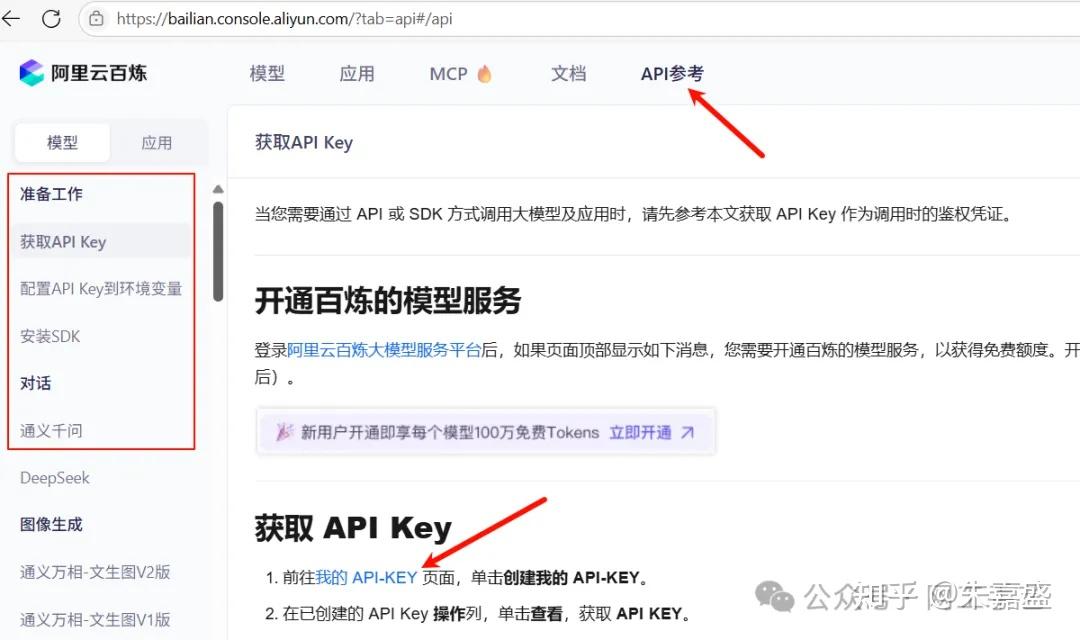This screenshot has width=1080, height=640.
Task: Select 获取API Key in the sidebar
Action: (101, 242)
